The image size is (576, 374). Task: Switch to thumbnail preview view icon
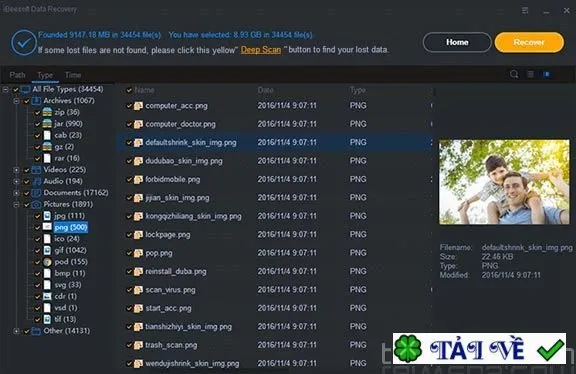pos(547,75)
